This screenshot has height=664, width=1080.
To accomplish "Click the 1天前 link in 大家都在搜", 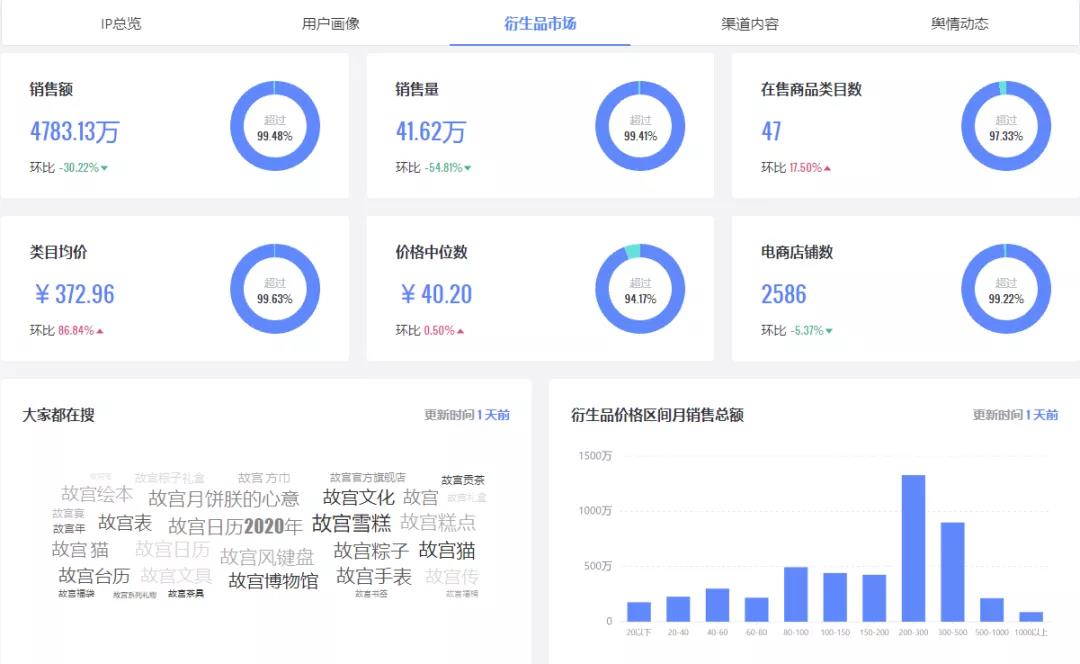I will (493, 415).
